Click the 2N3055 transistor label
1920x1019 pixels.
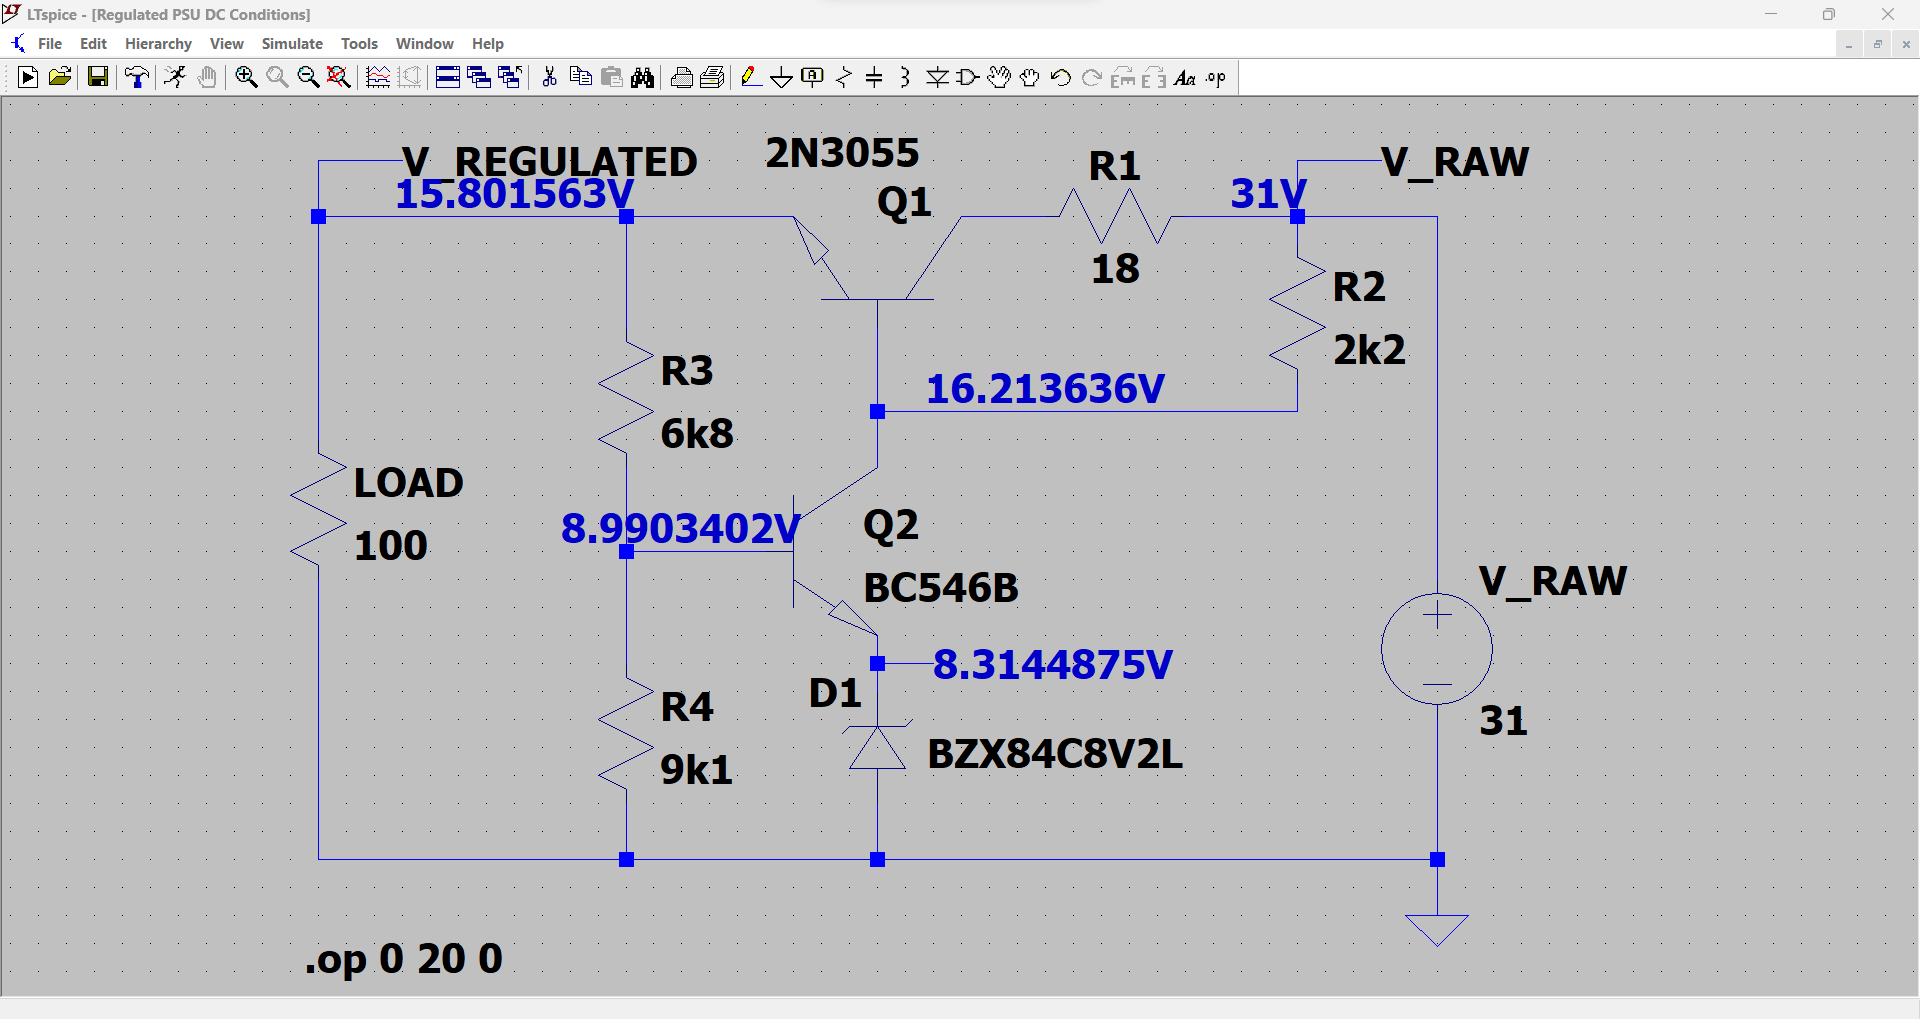point(842,153)
